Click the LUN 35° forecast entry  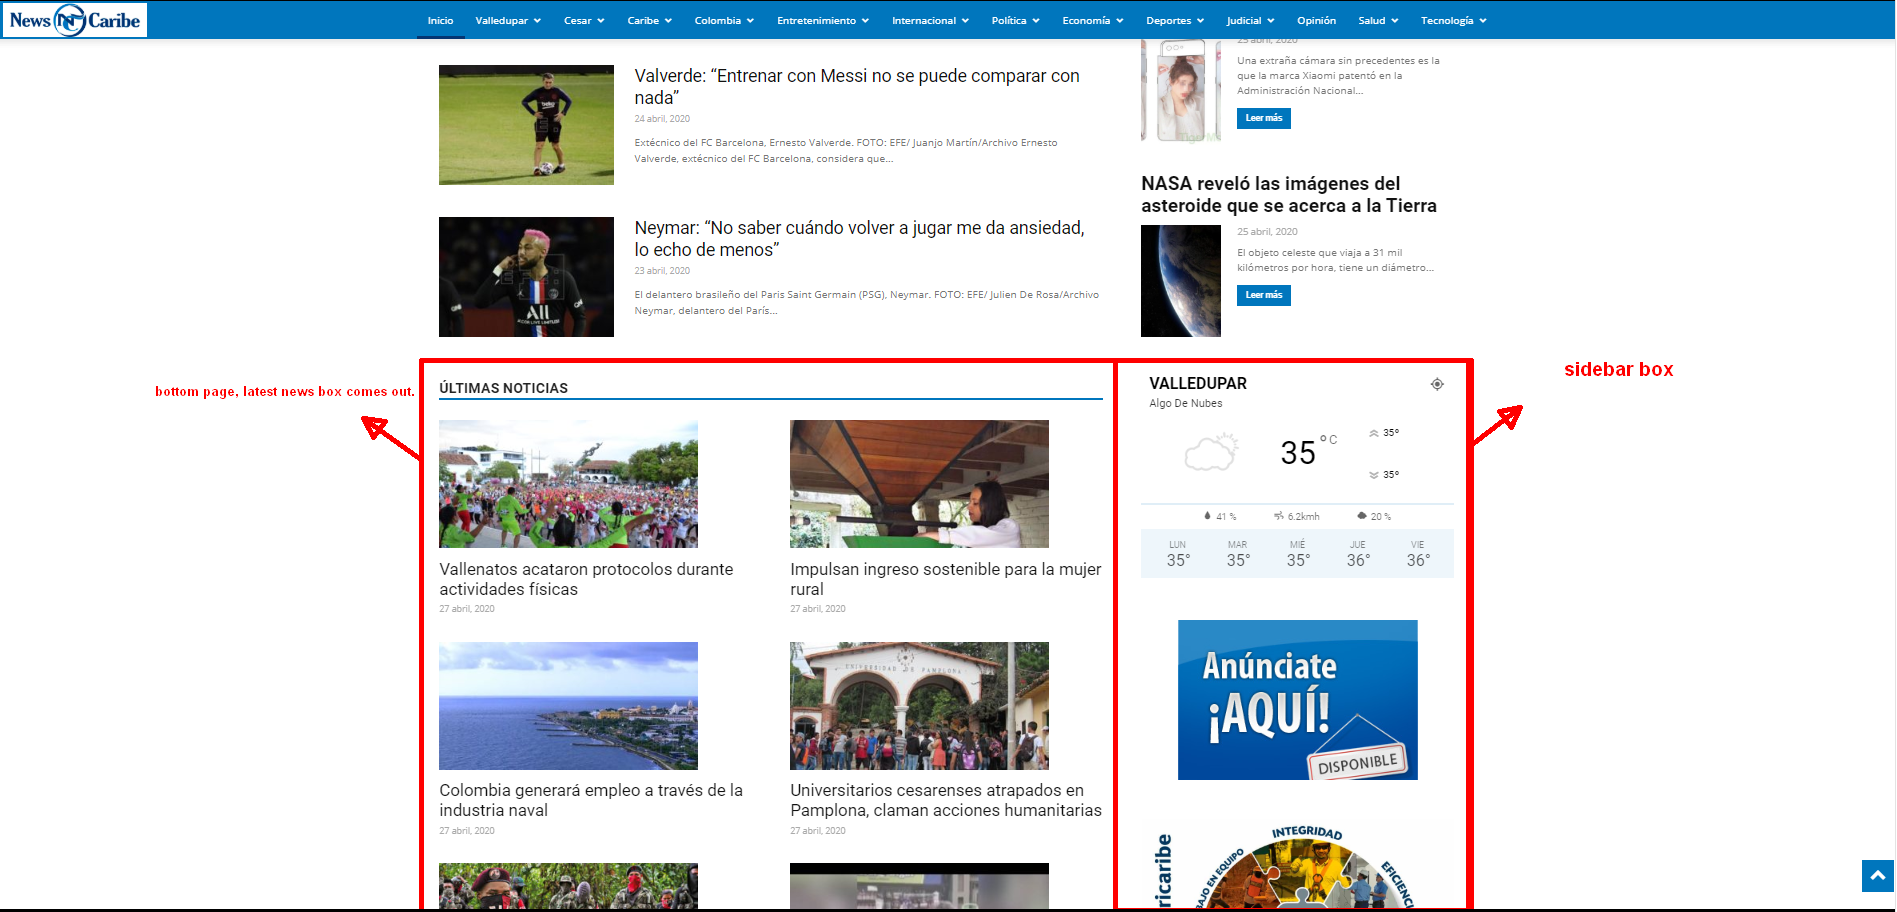point(1178,554)
